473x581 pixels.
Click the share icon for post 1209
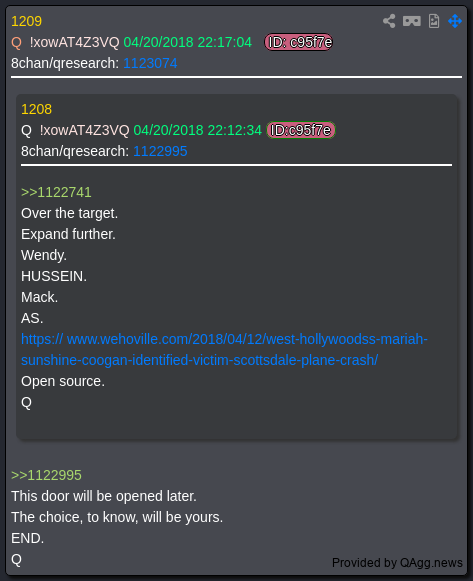tap(389, 21)
